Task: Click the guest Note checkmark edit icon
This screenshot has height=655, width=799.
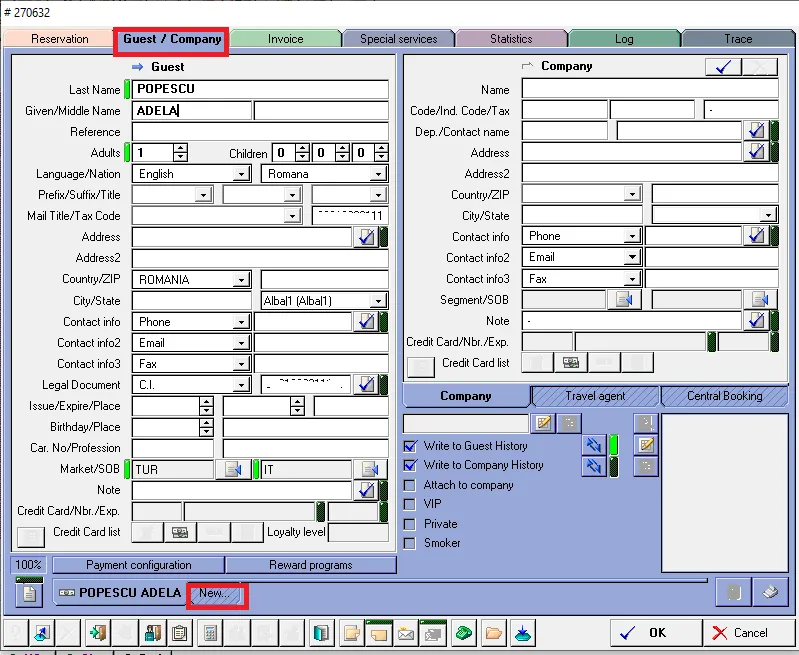Action: tap(366, 490)
